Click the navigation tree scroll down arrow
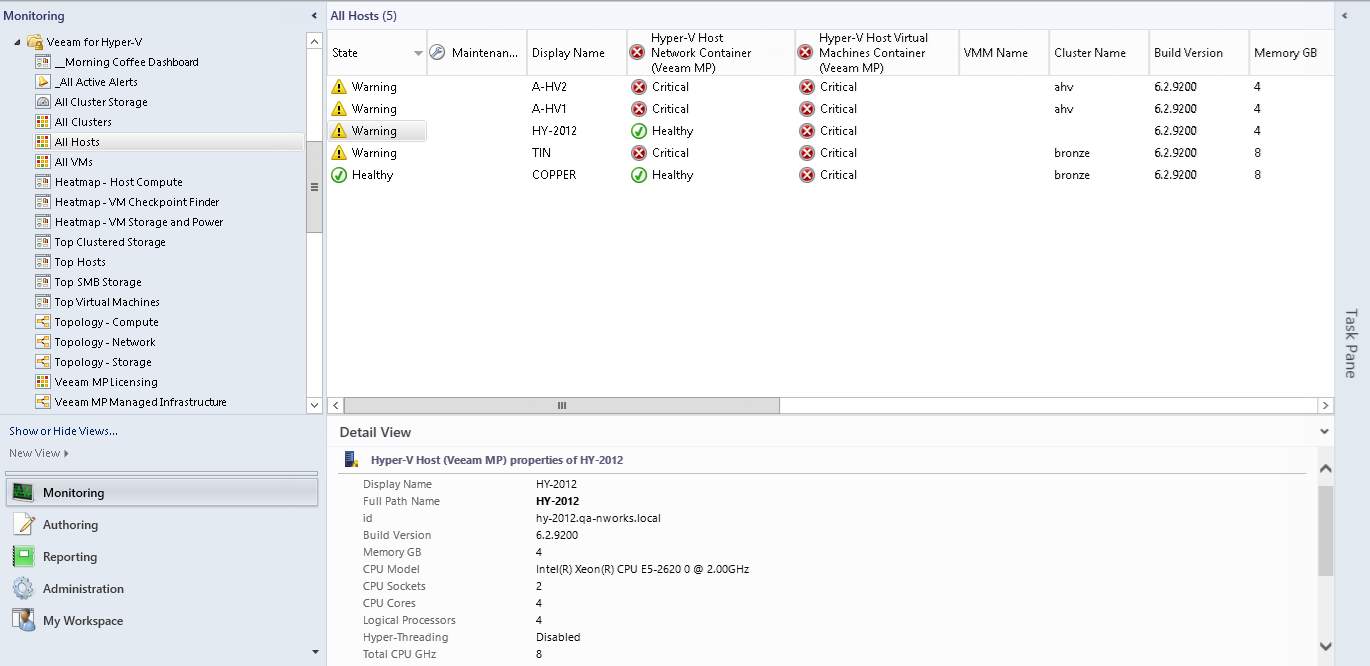This screenshot has height=666, width=1370. (314, 405)
